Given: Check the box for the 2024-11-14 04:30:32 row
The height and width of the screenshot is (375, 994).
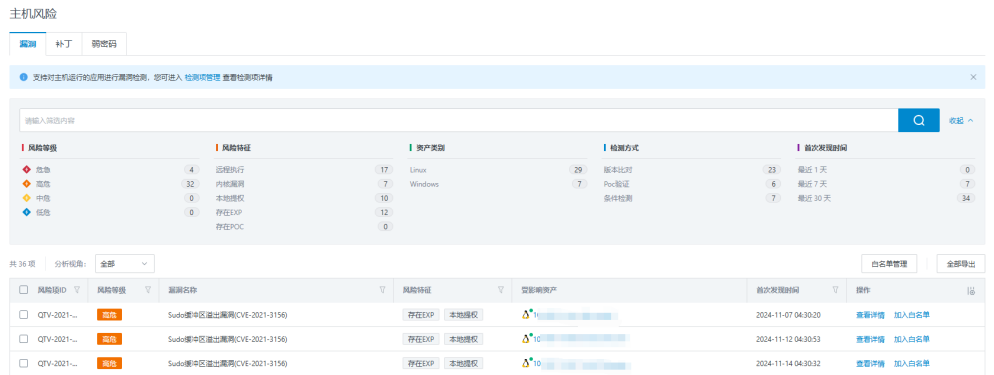Looking at the screenshot, I should tap(23, 364).
